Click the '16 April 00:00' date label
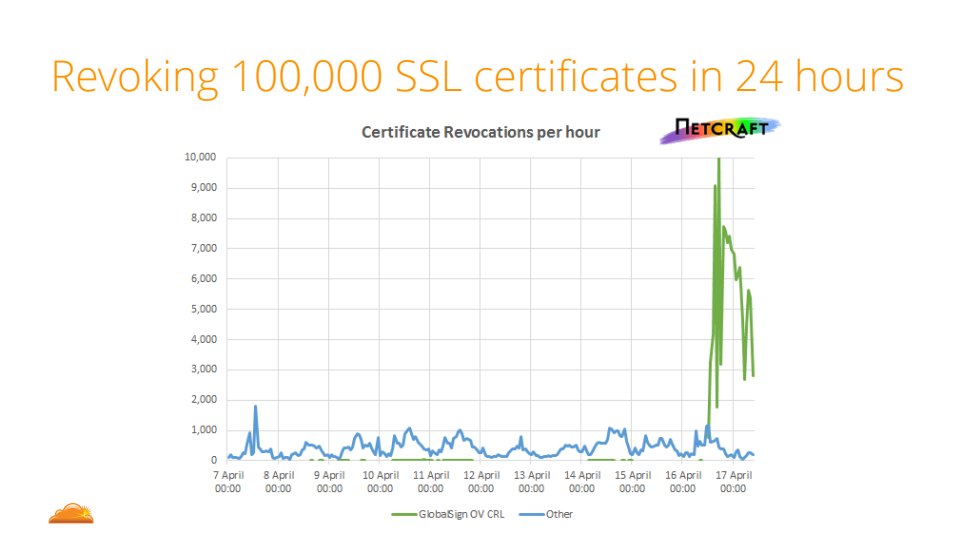 click(683, 482)
